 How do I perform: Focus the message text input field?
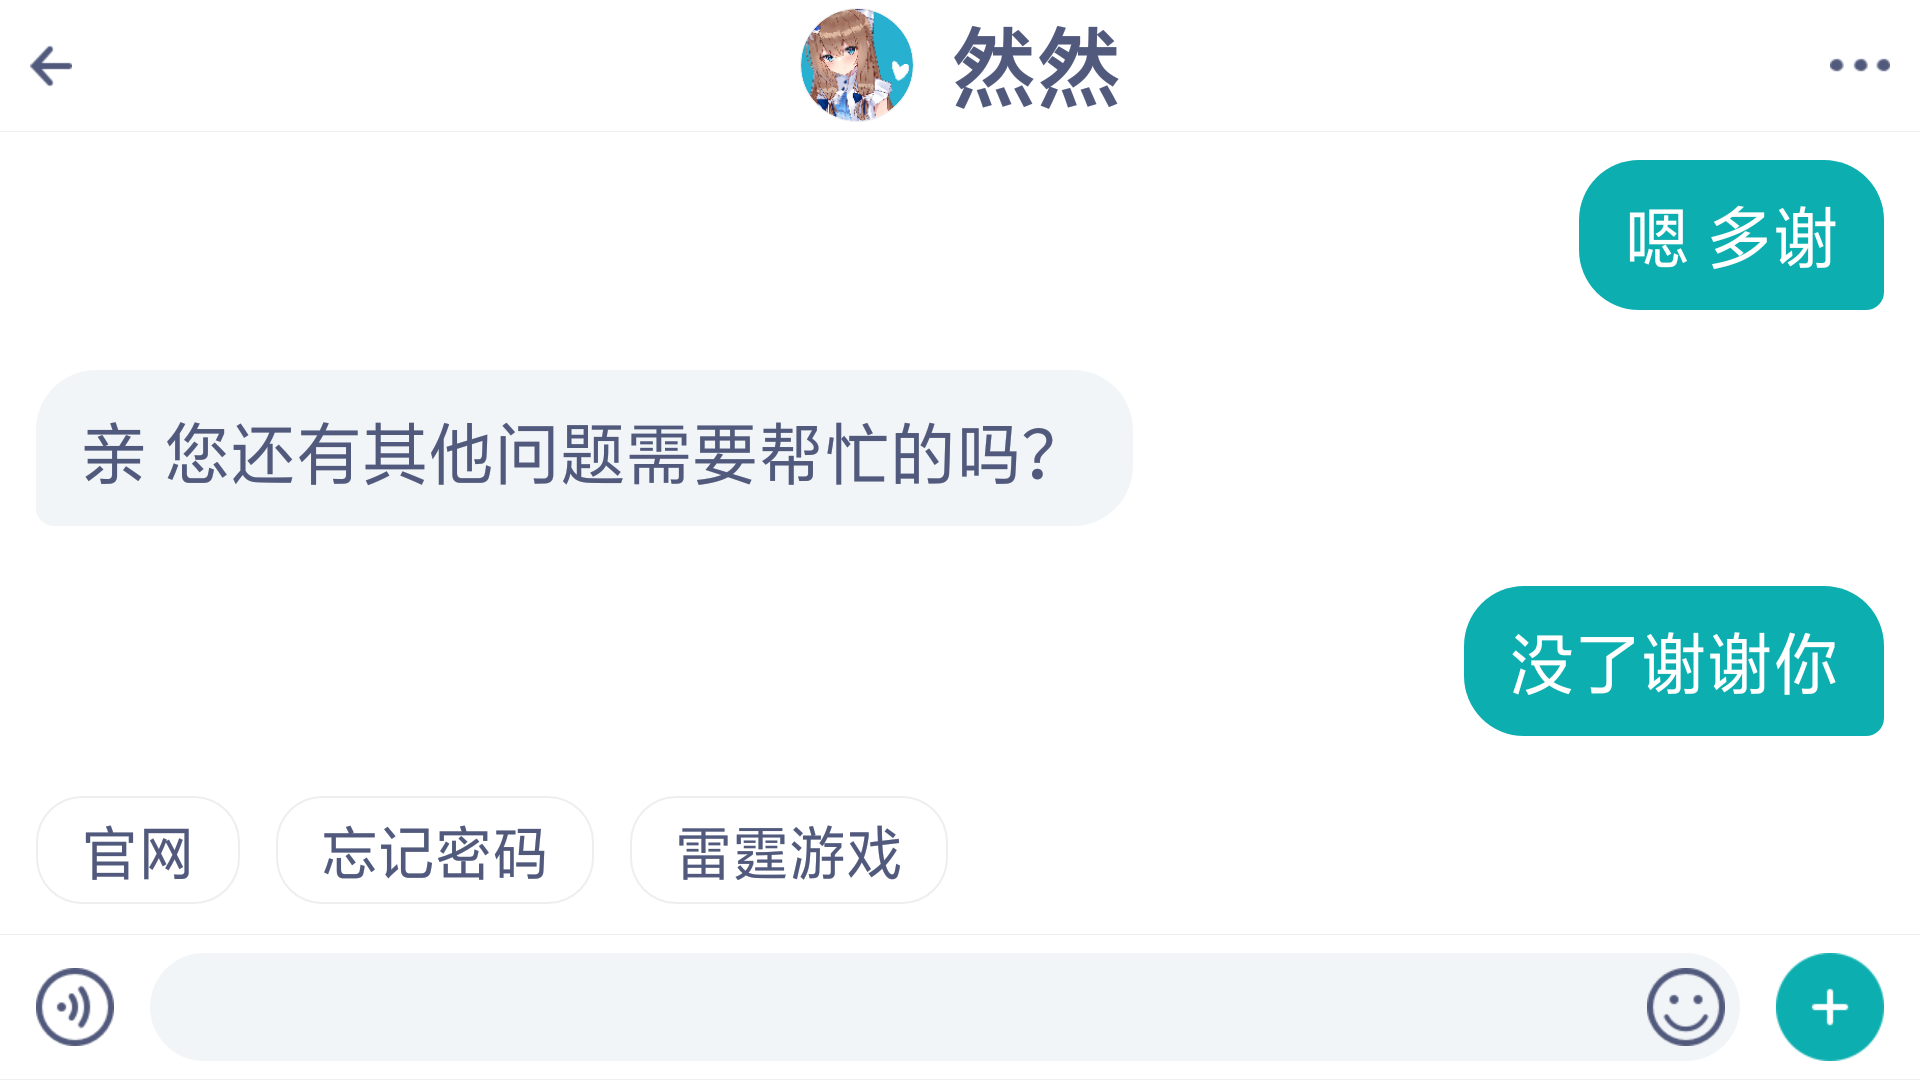(895, 1007)
